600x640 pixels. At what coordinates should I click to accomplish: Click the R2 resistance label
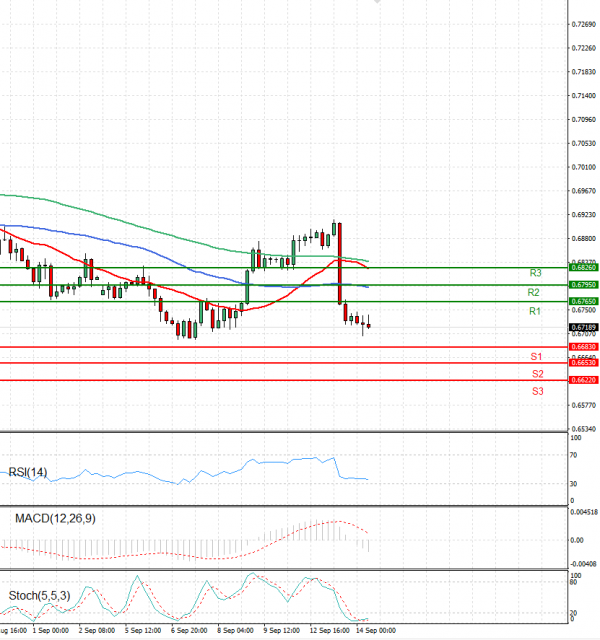(533, 292)
